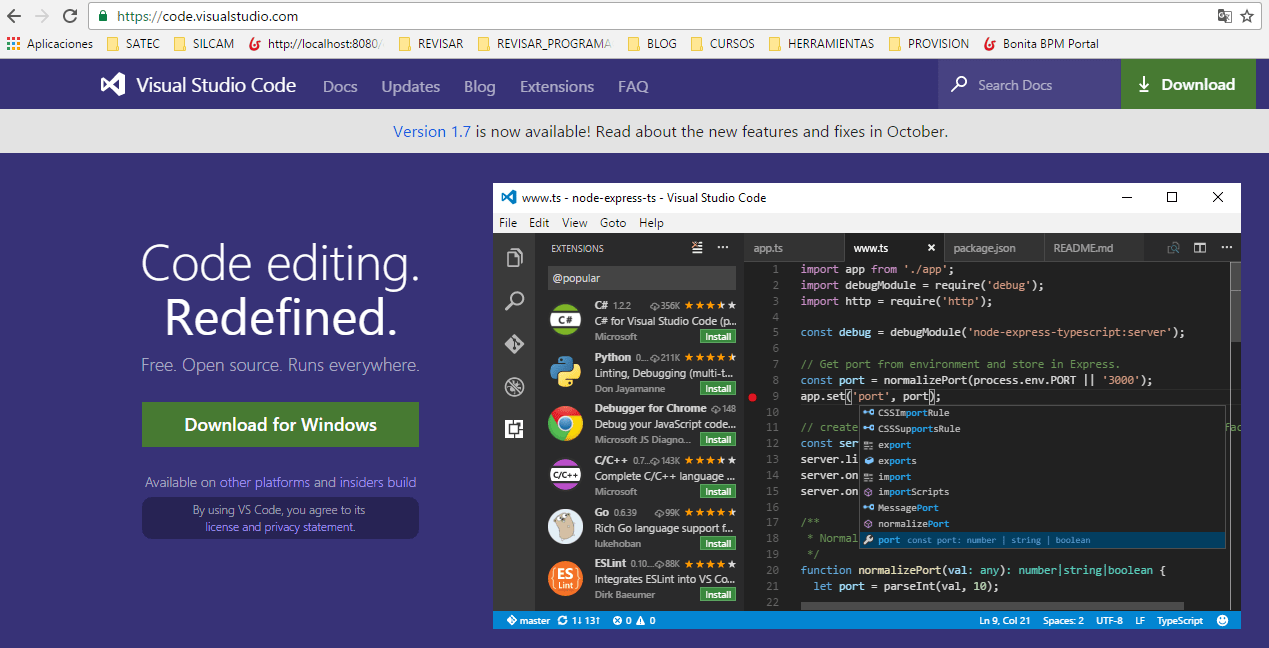Click the split editor icon

(1200, 248)
